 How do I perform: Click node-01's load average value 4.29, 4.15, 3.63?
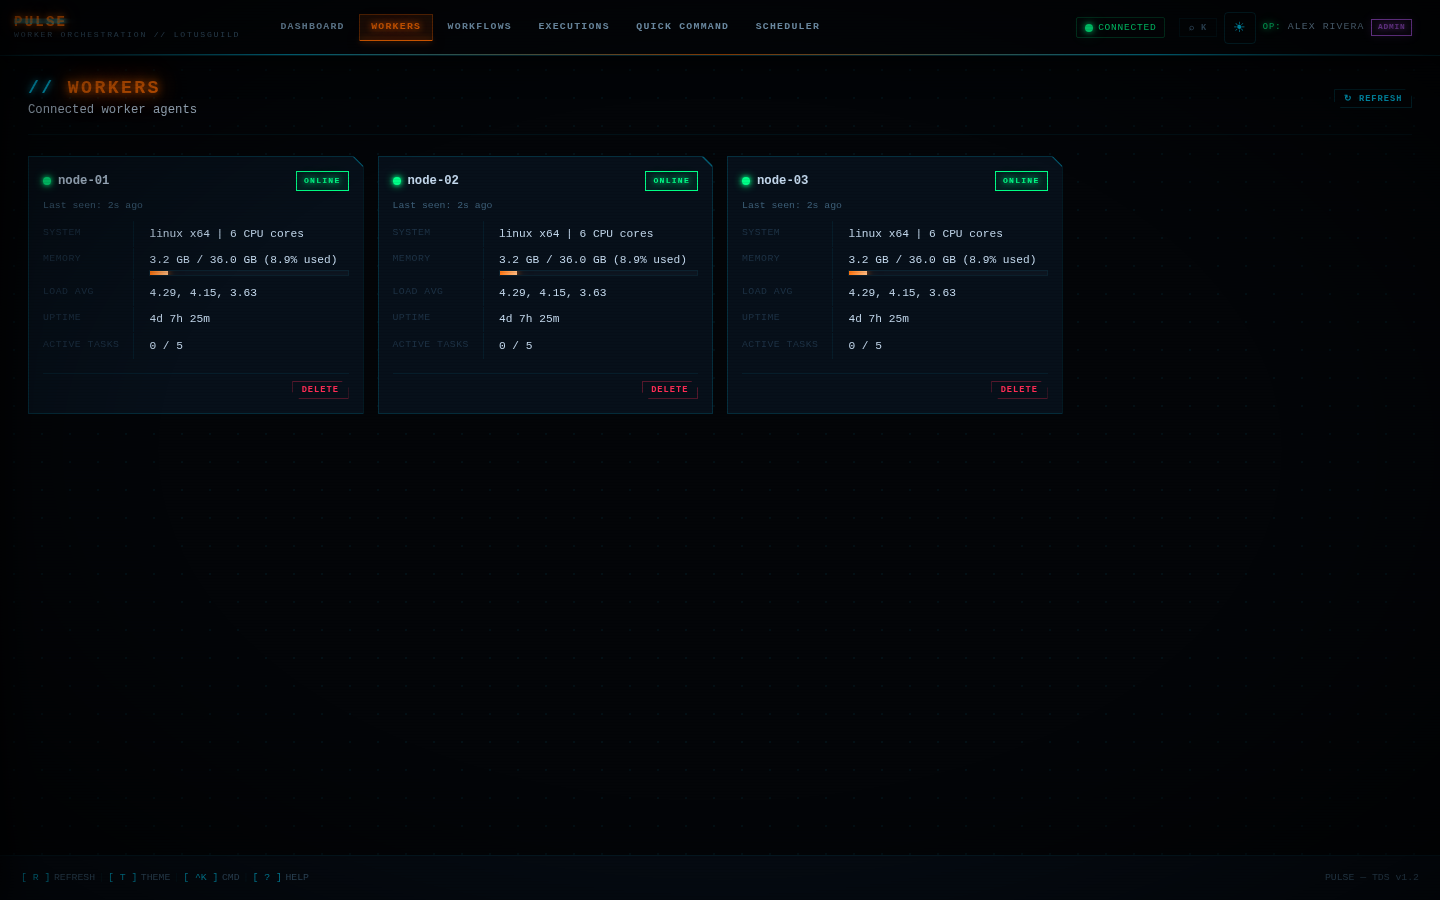203,293
